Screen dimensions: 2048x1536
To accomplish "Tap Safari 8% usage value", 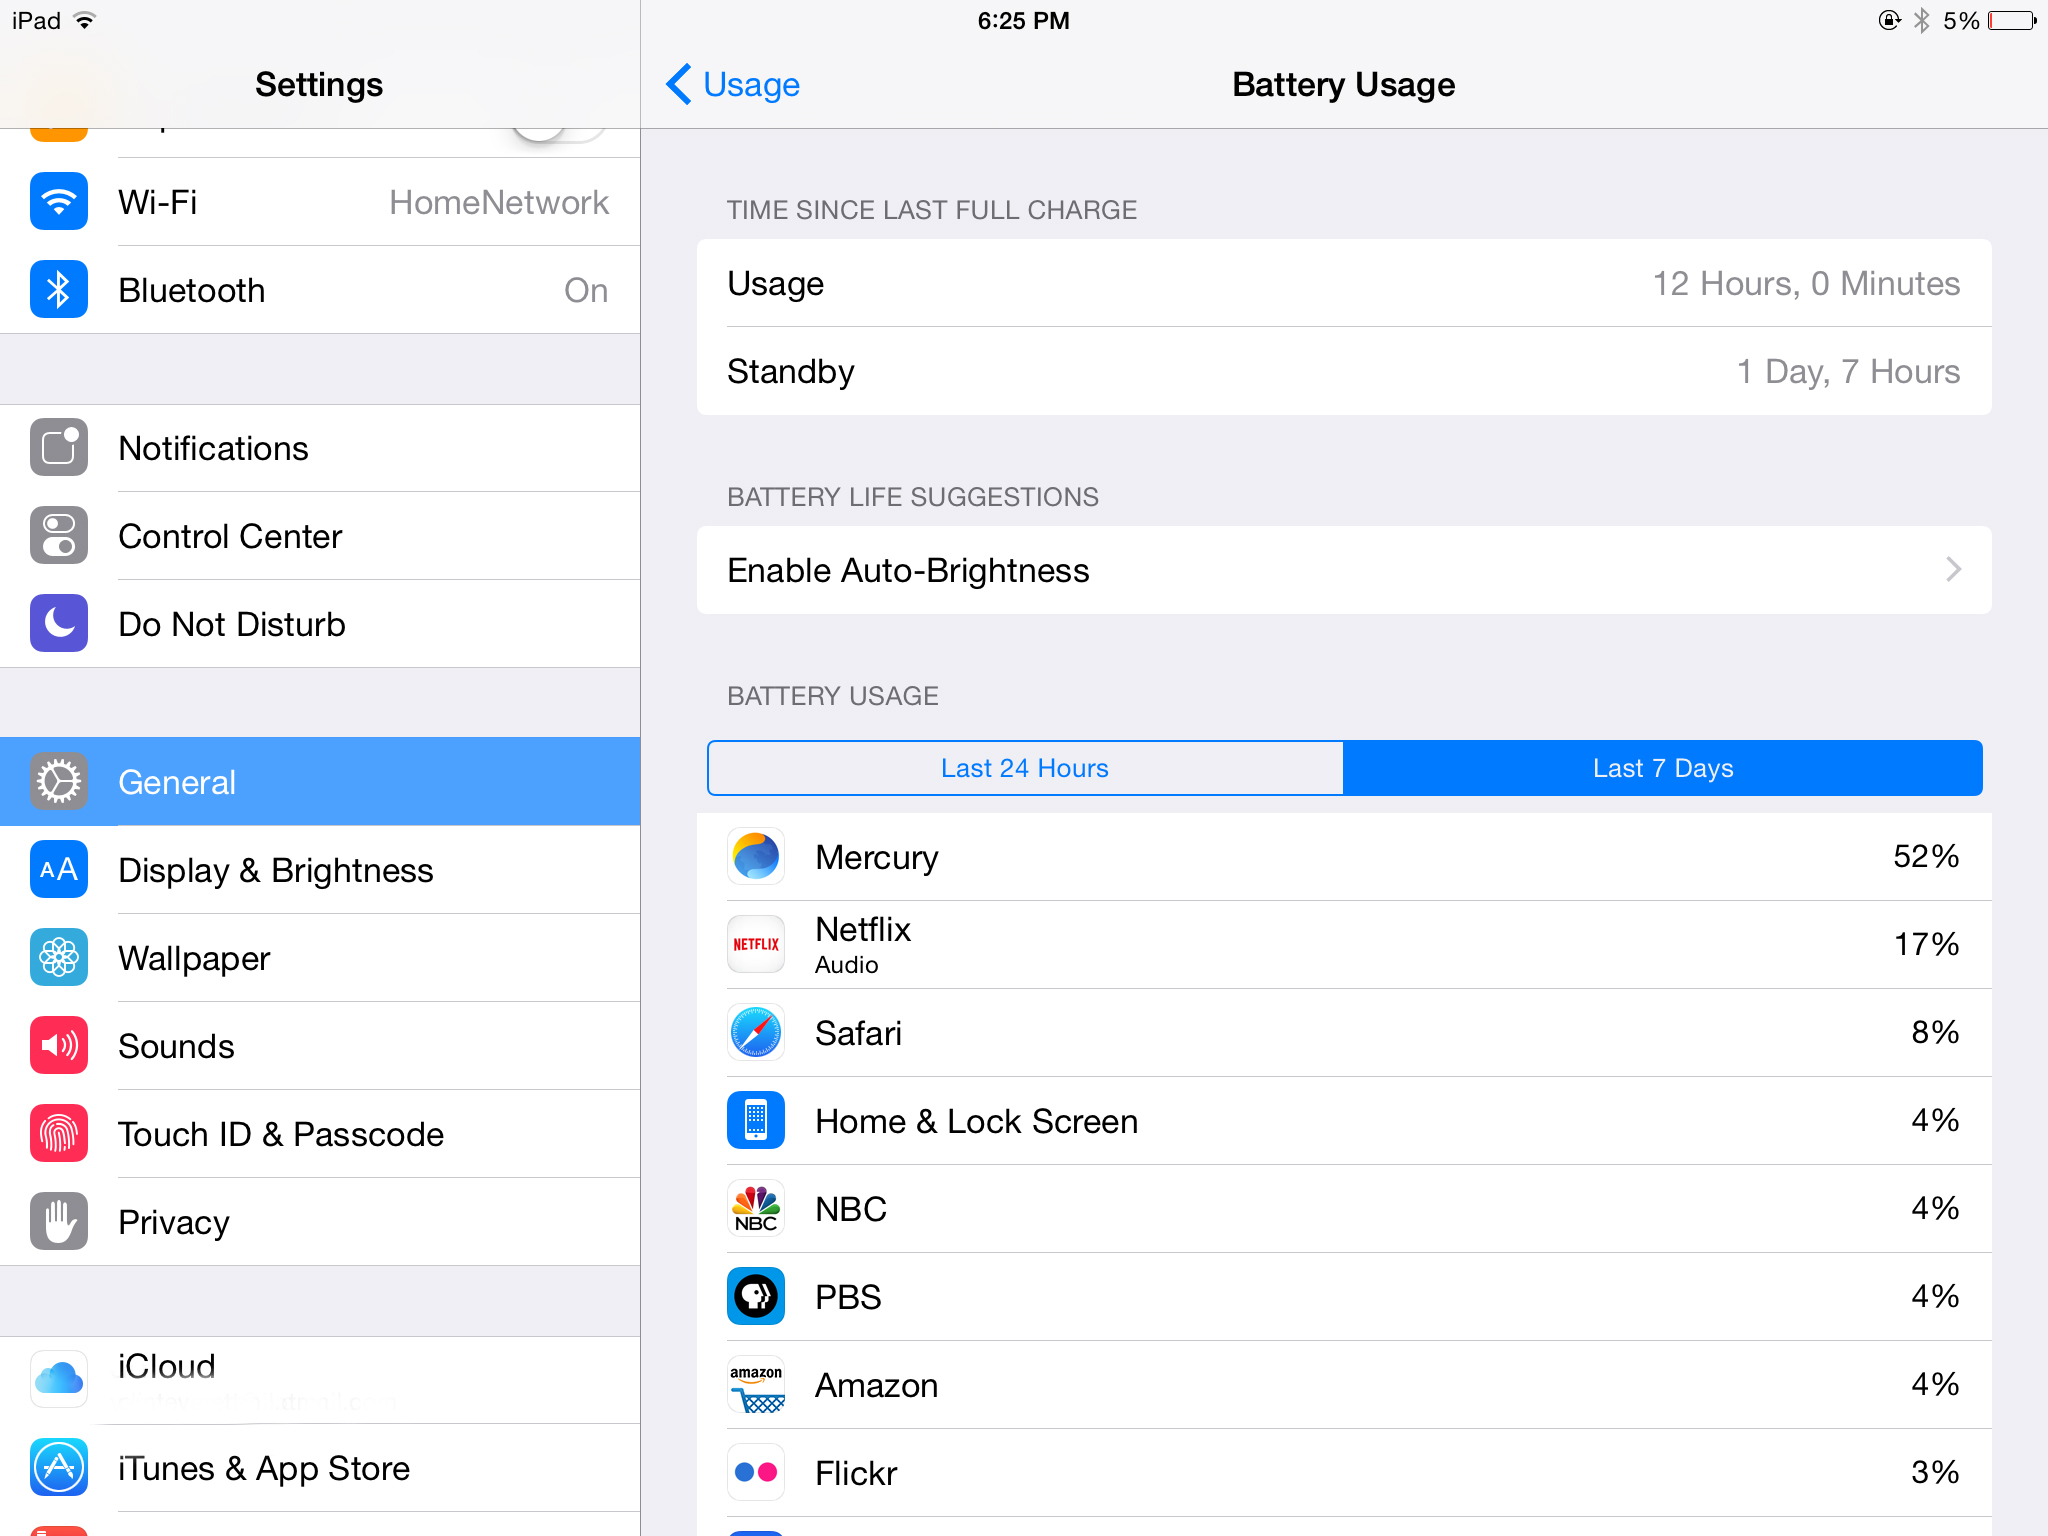I will [1935, 1033].
